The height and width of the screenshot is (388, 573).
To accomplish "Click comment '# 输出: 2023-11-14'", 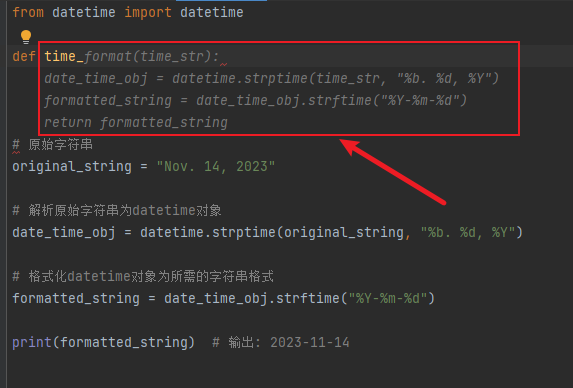I will (x=281, y=342).
